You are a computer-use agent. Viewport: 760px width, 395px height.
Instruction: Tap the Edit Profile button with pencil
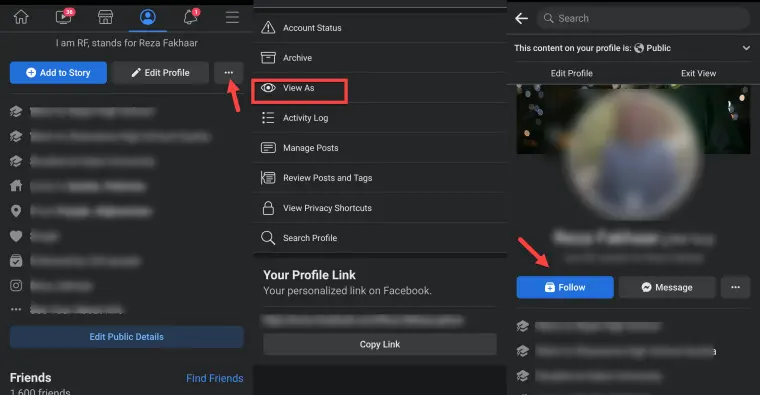[160, 73]
